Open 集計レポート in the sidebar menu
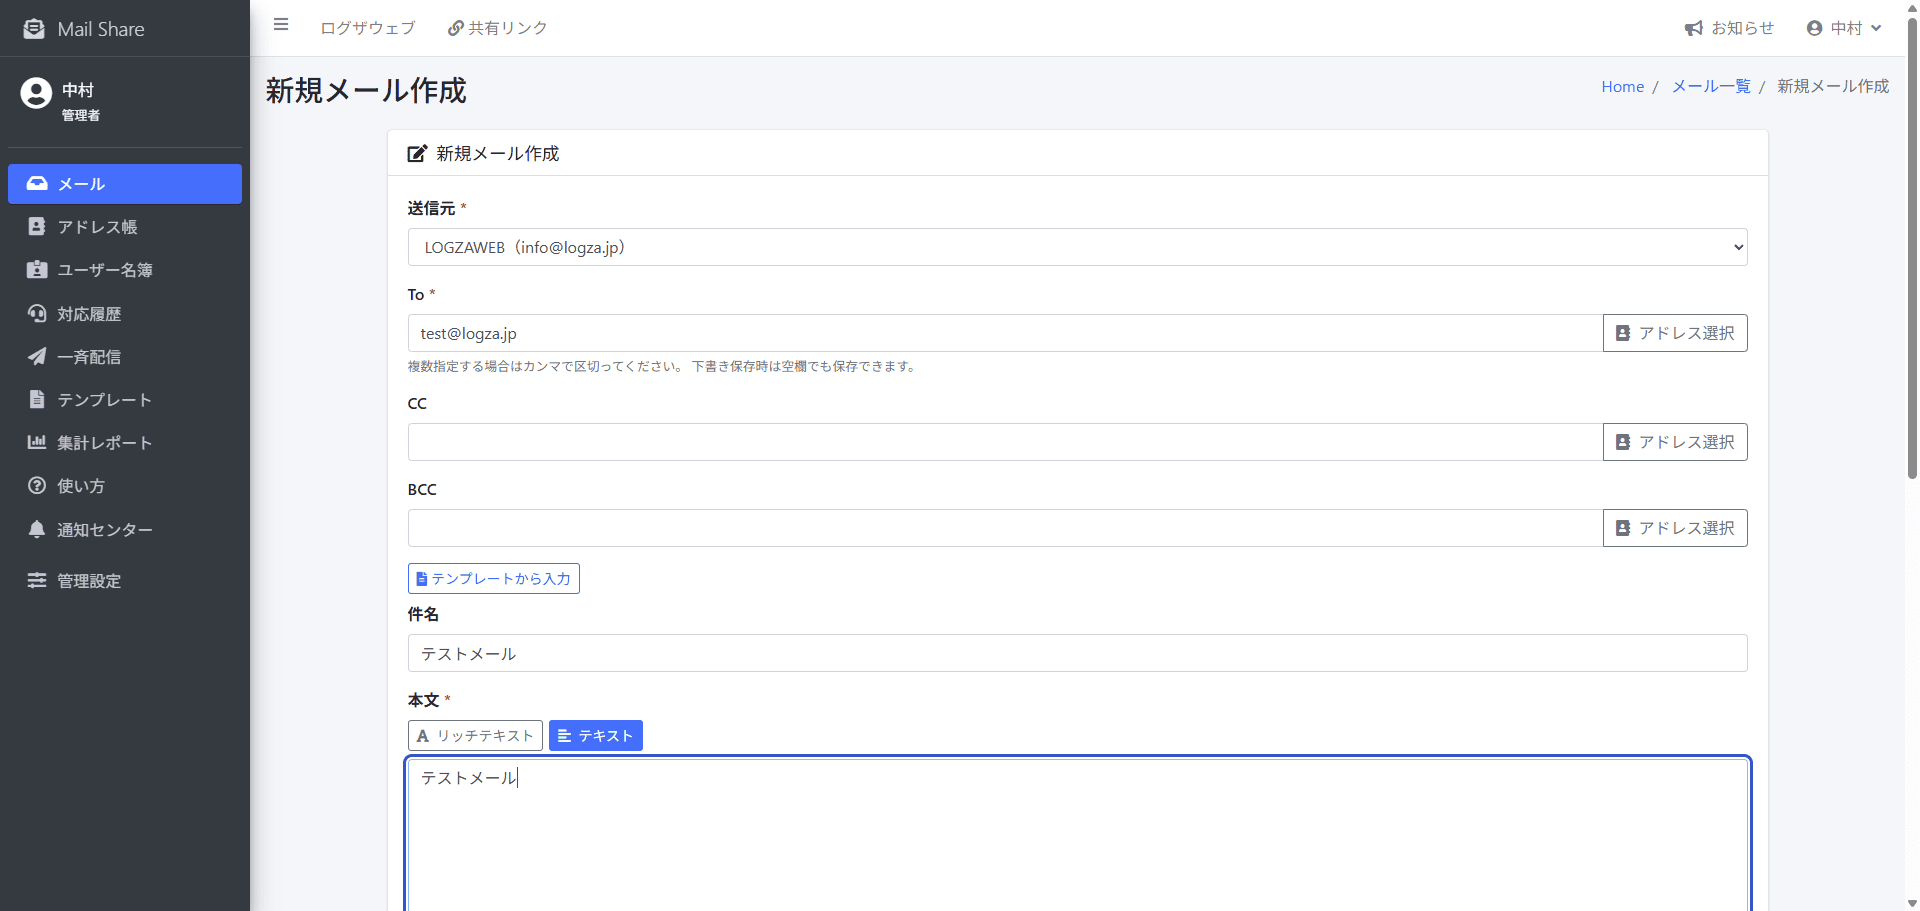Viewport: 1920px width, 911px height. pos(125,442)
